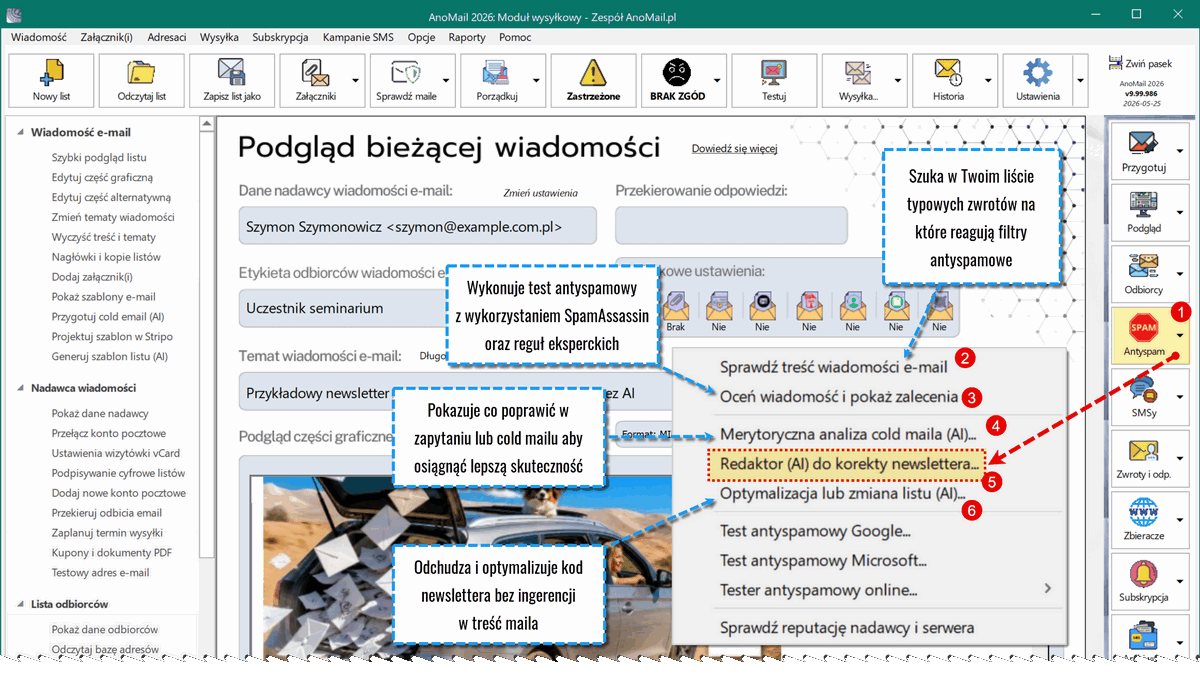Select the Subskrypcja bell icon in sidebar
The image size is (1200, 680).
pyautogui.click(x=1143, y=575)
